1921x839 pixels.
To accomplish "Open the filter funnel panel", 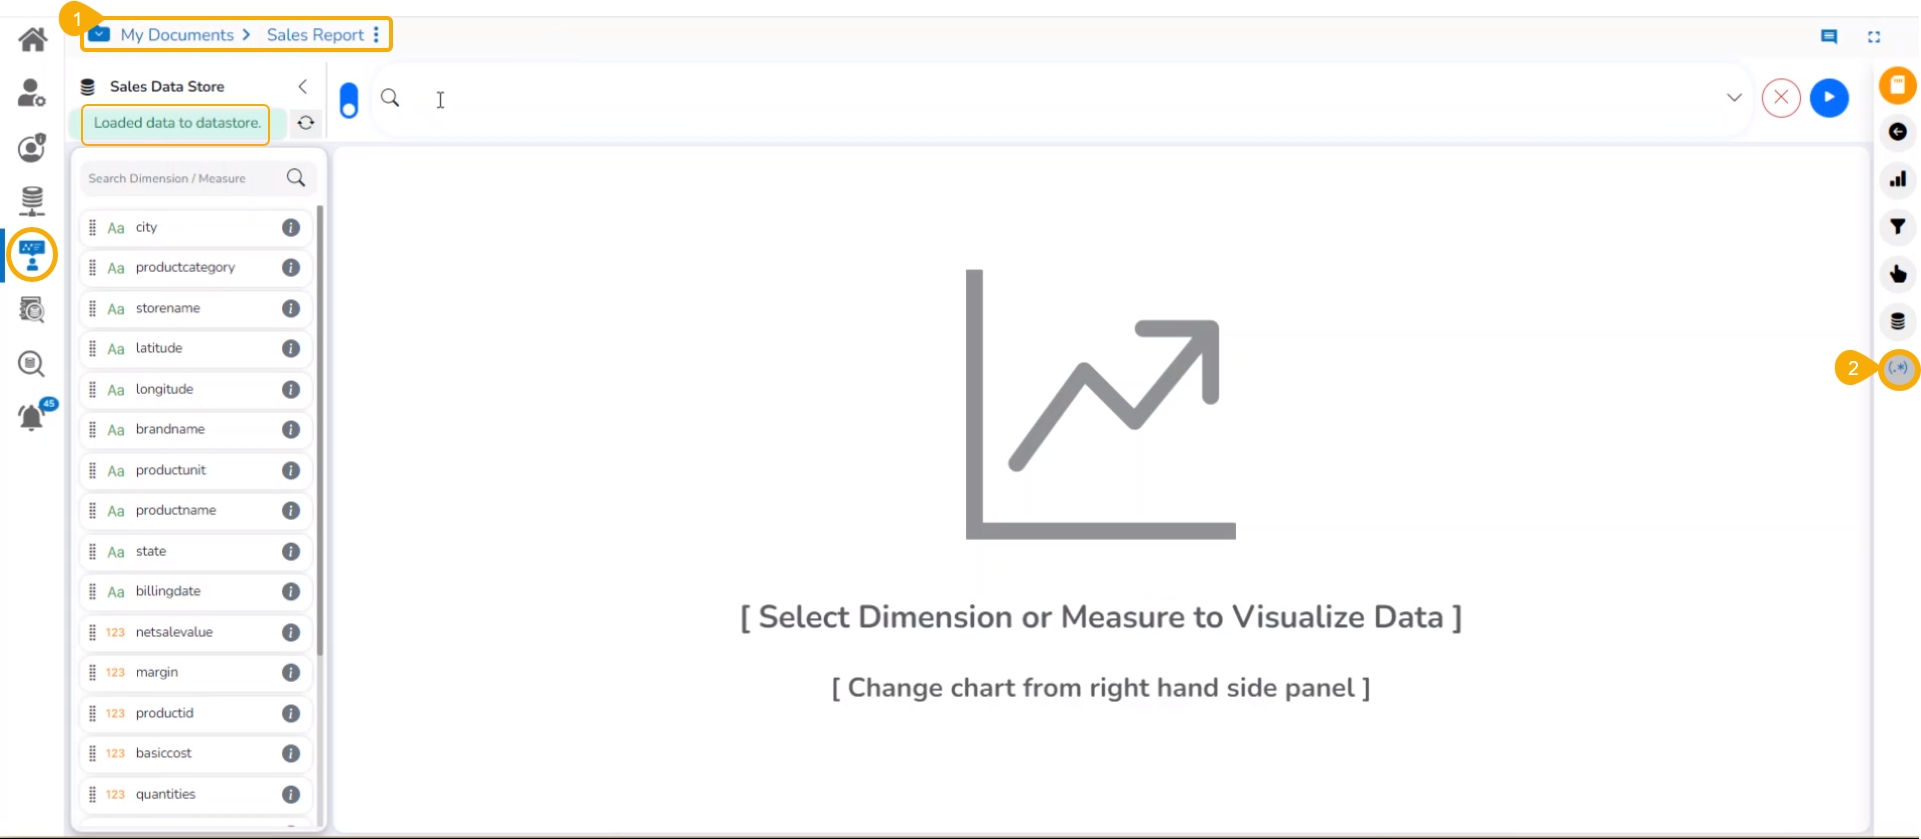I will [x=1897, y=227].
